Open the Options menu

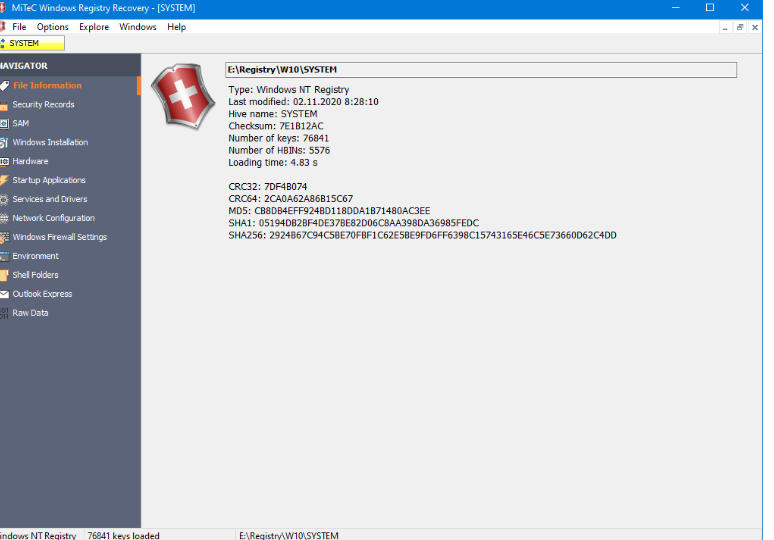53,27
